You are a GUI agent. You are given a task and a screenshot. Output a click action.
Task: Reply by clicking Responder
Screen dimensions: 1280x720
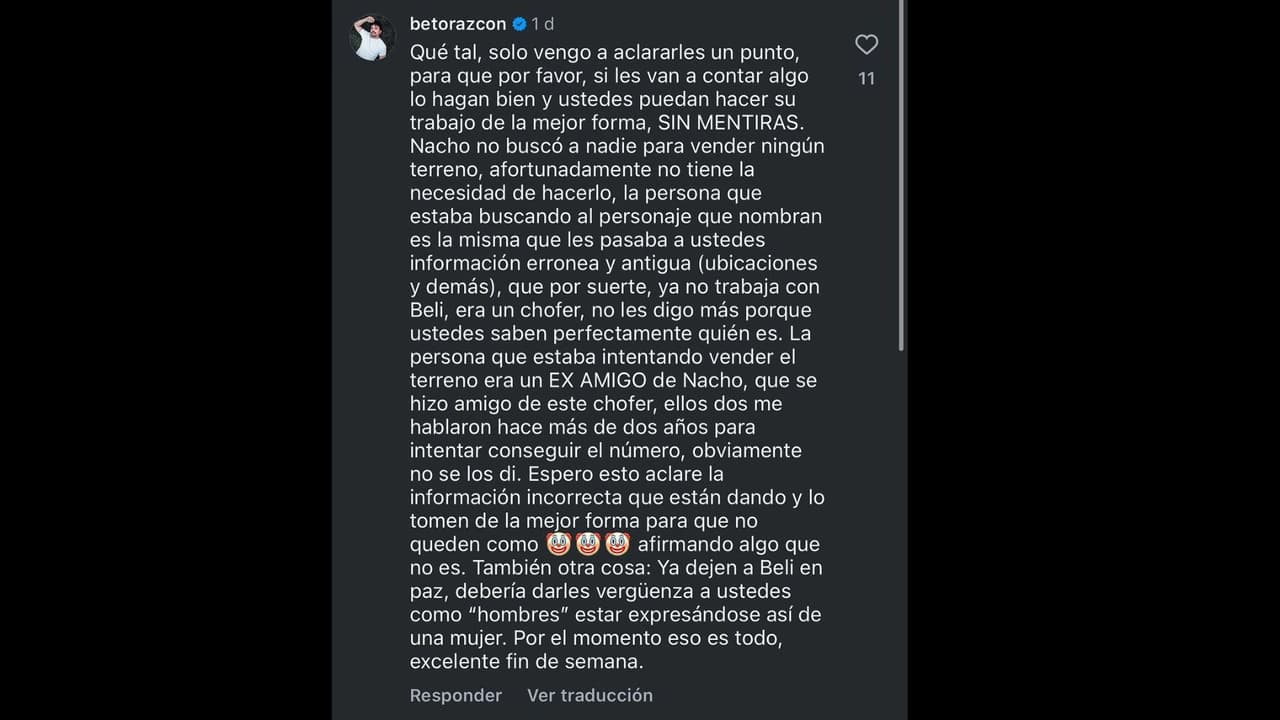tap(455, 695)
